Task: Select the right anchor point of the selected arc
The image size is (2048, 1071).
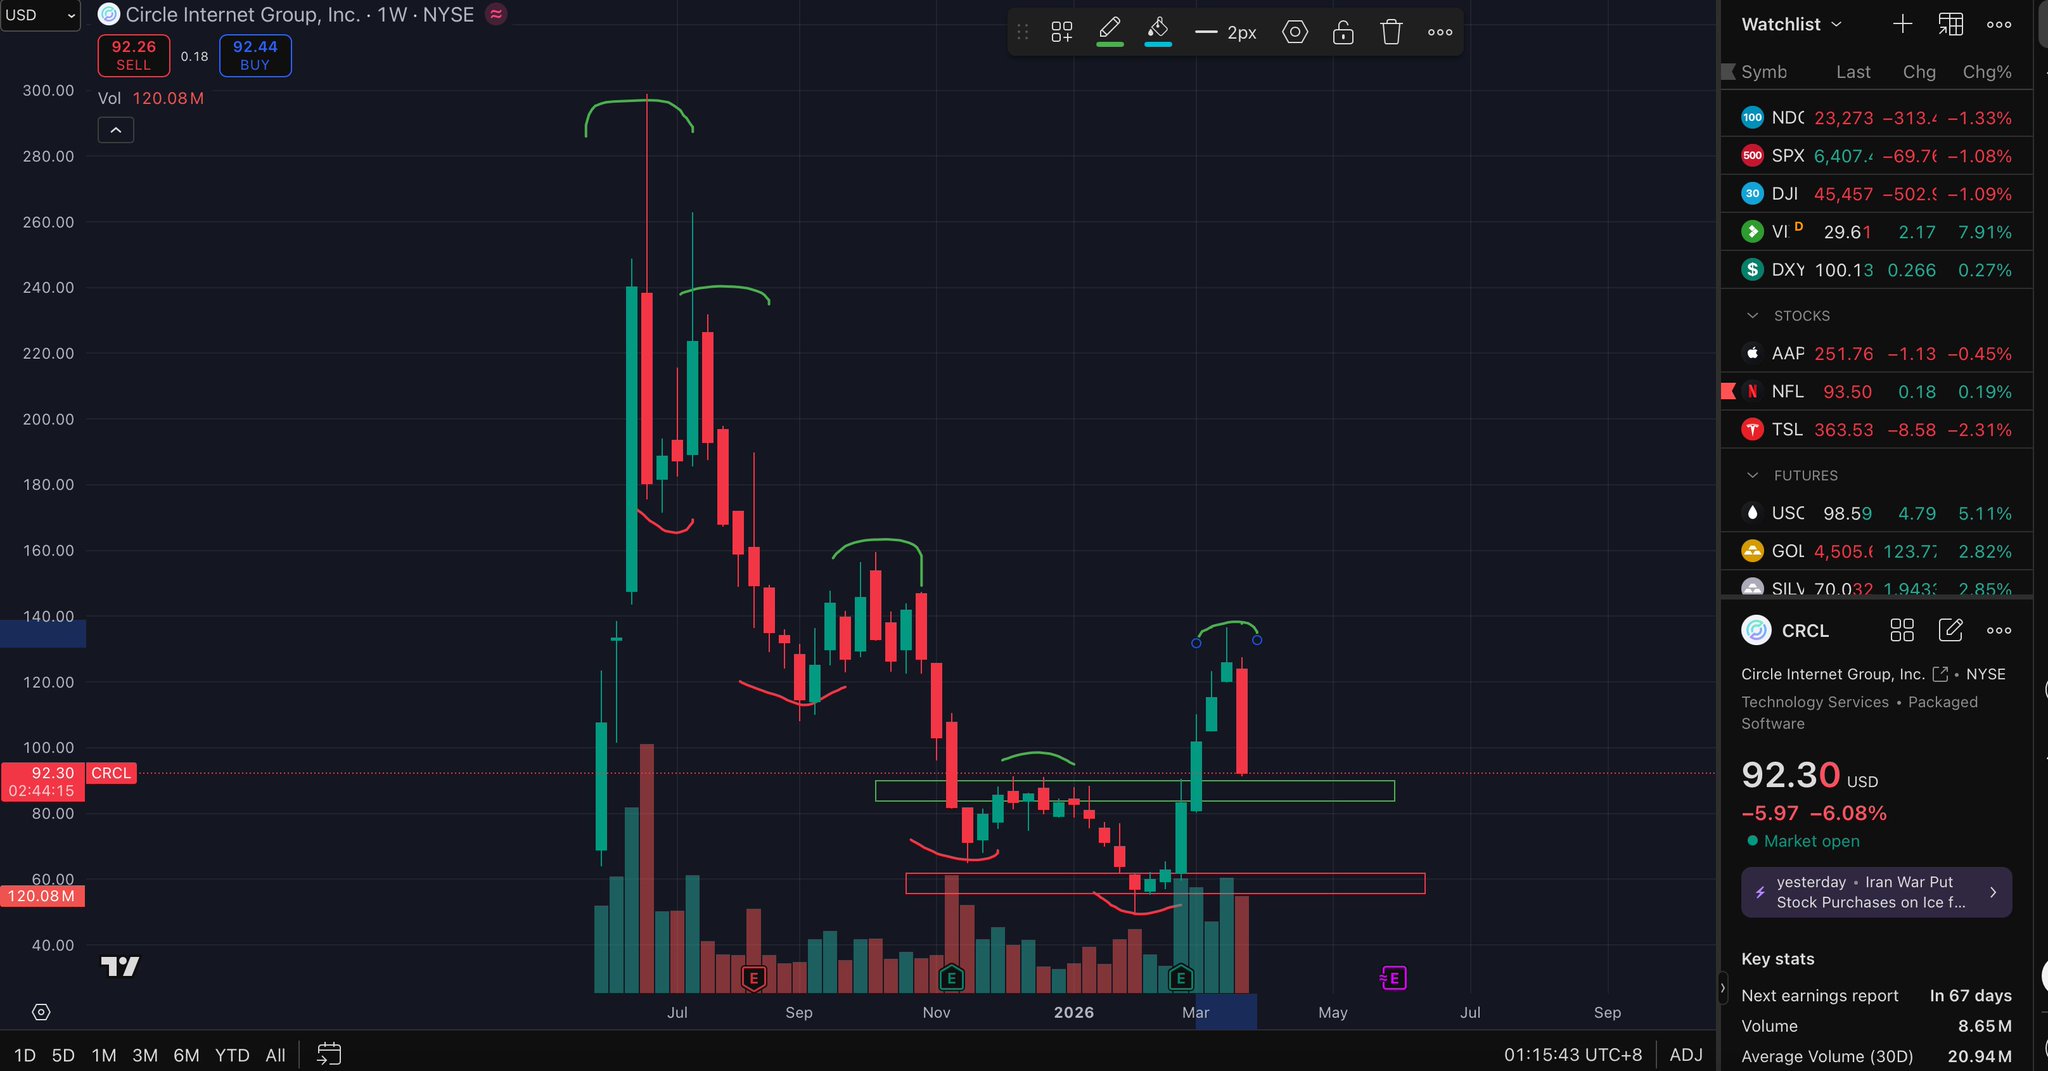Action: [1257, 640]
